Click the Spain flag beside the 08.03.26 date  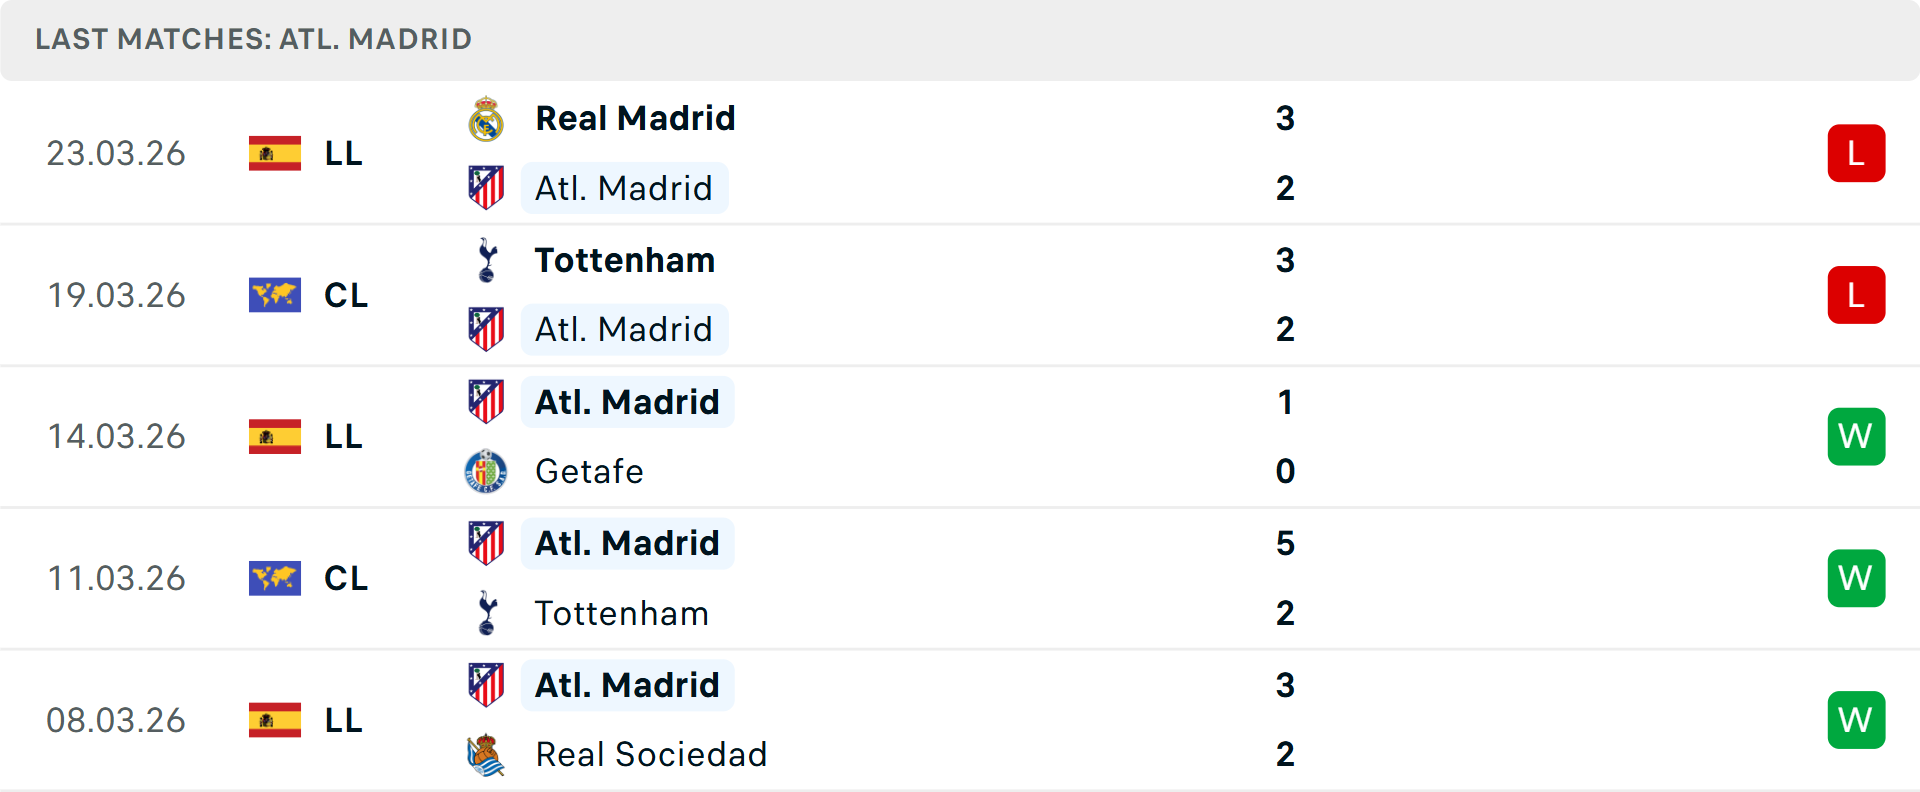coord(274,720)
